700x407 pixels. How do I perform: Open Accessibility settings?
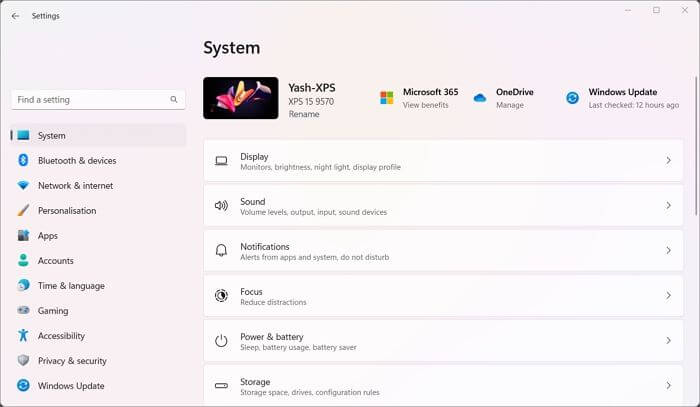pos(98,335)
